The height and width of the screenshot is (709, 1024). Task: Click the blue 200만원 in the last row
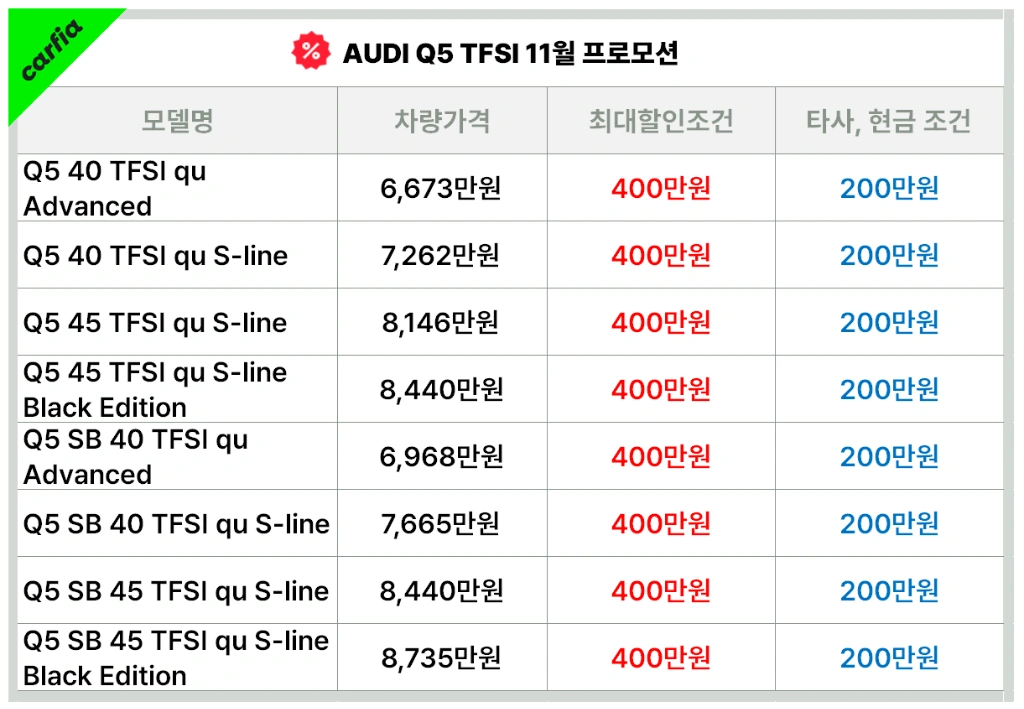coord(889,658)
